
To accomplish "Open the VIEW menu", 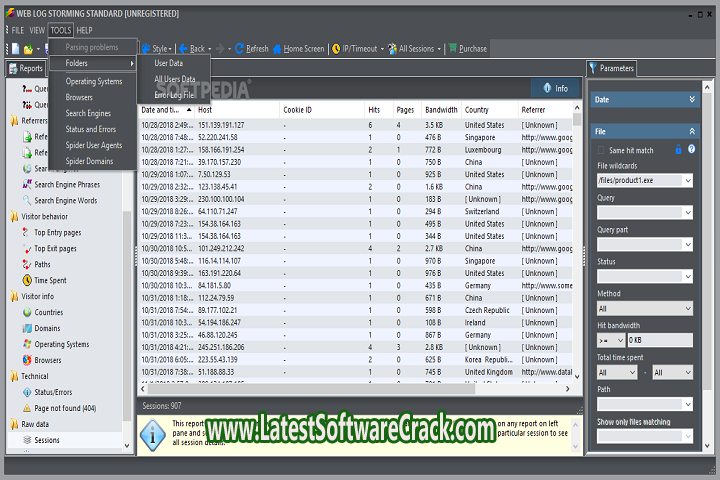I will (37, 30).
